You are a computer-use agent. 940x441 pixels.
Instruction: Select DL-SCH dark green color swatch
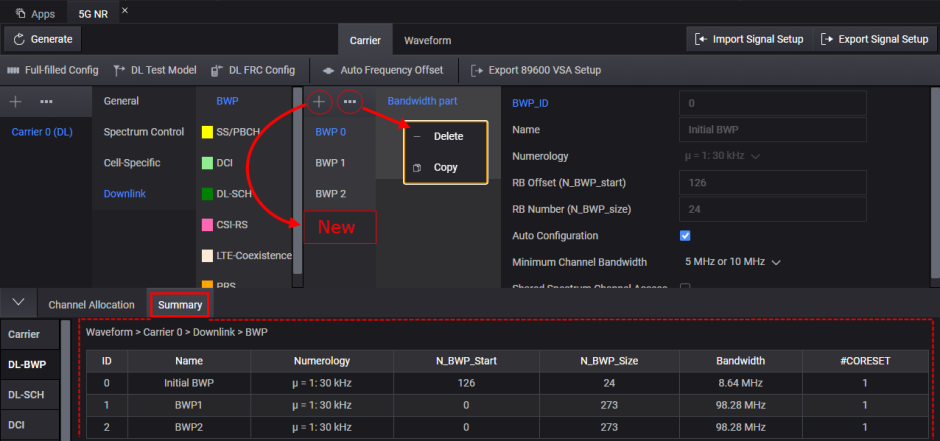coord(207,194)
